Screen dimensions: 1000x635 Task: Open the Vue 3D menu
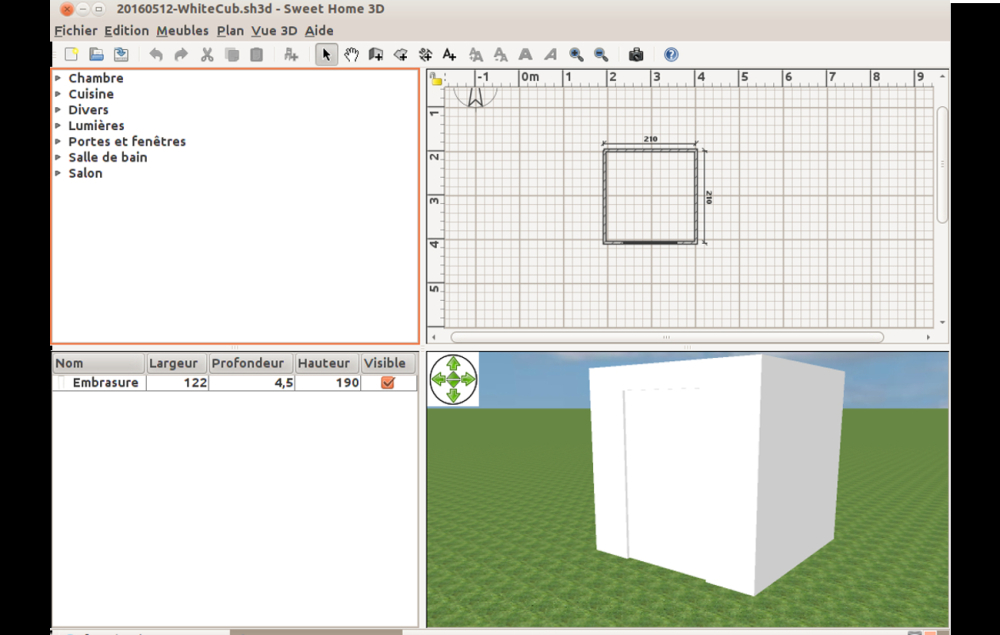click(x=274, y=31)
